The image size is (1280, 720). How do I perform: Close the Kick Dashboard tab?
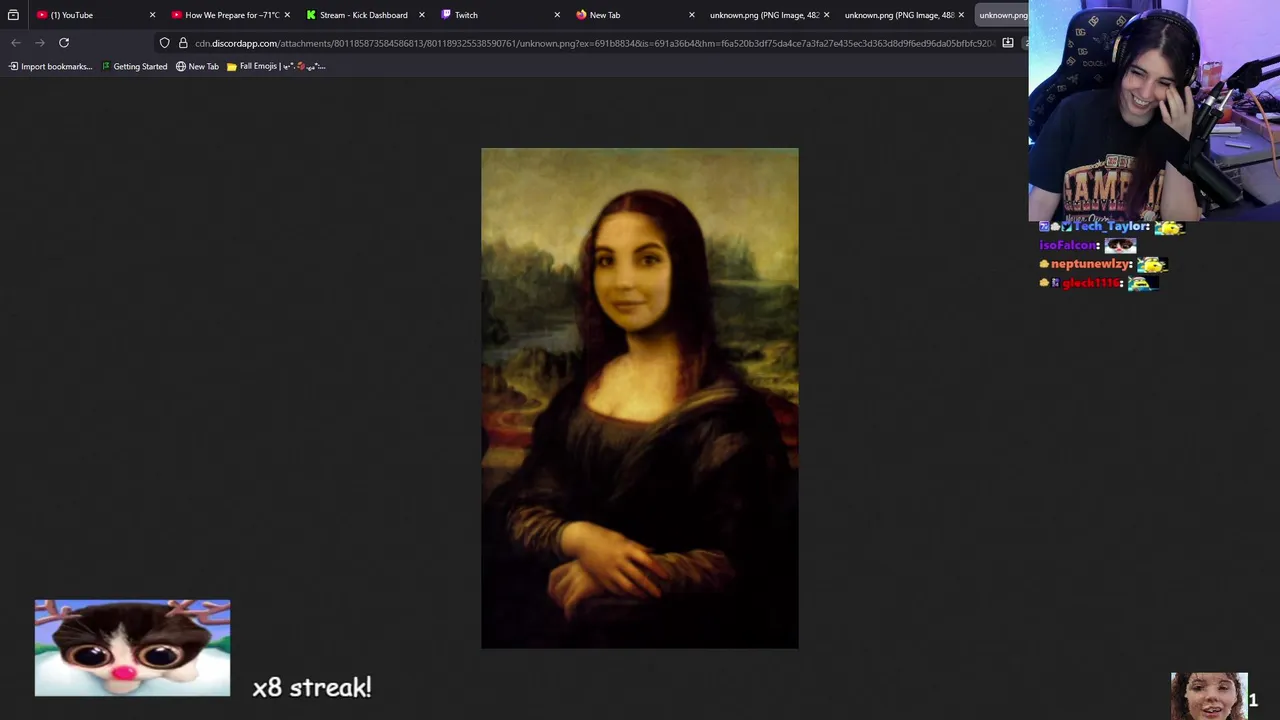(x=421, y=15)
